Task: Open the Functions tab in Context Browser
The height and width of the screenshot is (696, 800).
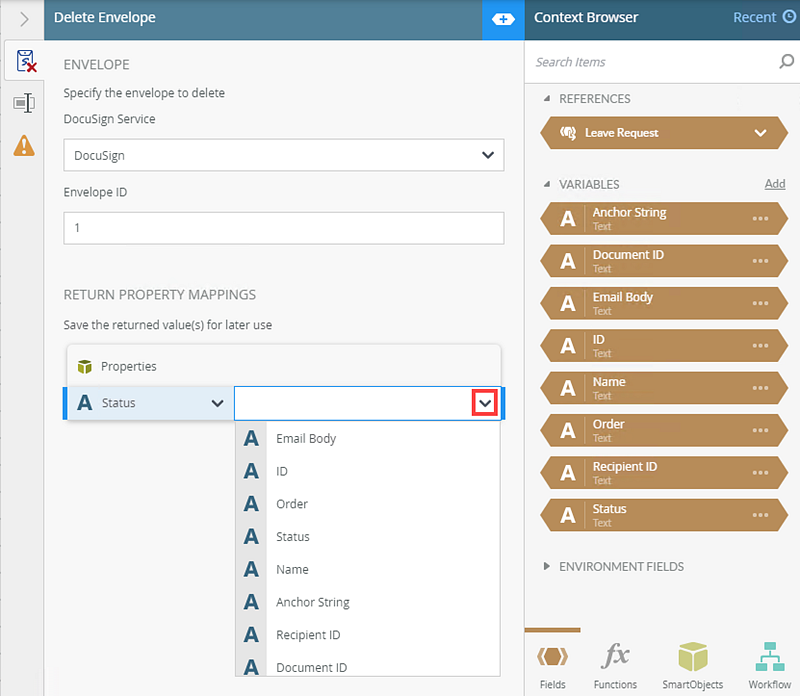Action: tap(615, 663)
